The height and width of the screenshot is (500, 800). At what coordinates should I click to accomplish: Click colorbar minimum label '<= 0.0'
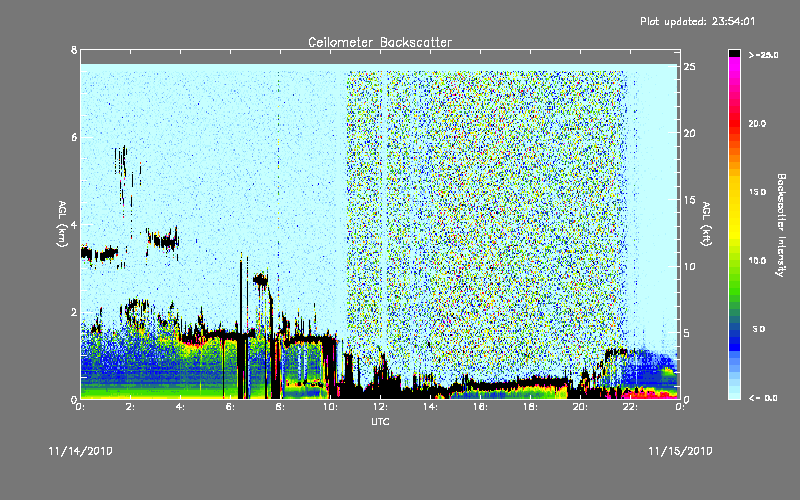click(763, 398)
